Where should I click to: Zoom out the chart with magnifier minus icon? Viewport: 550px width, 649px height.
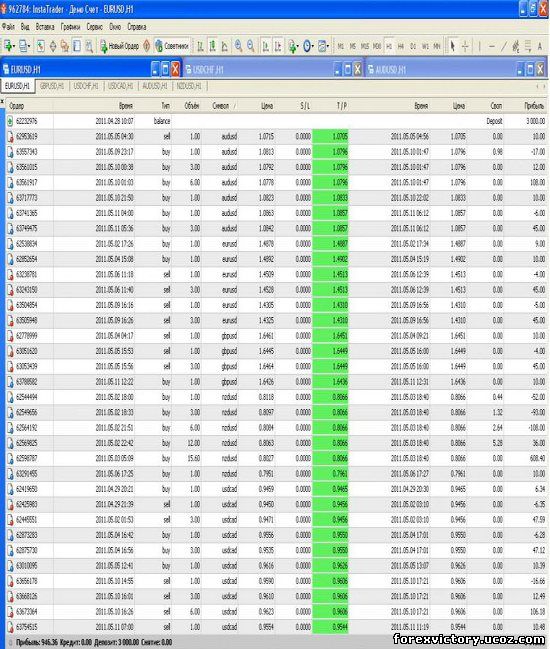point(250,46)
